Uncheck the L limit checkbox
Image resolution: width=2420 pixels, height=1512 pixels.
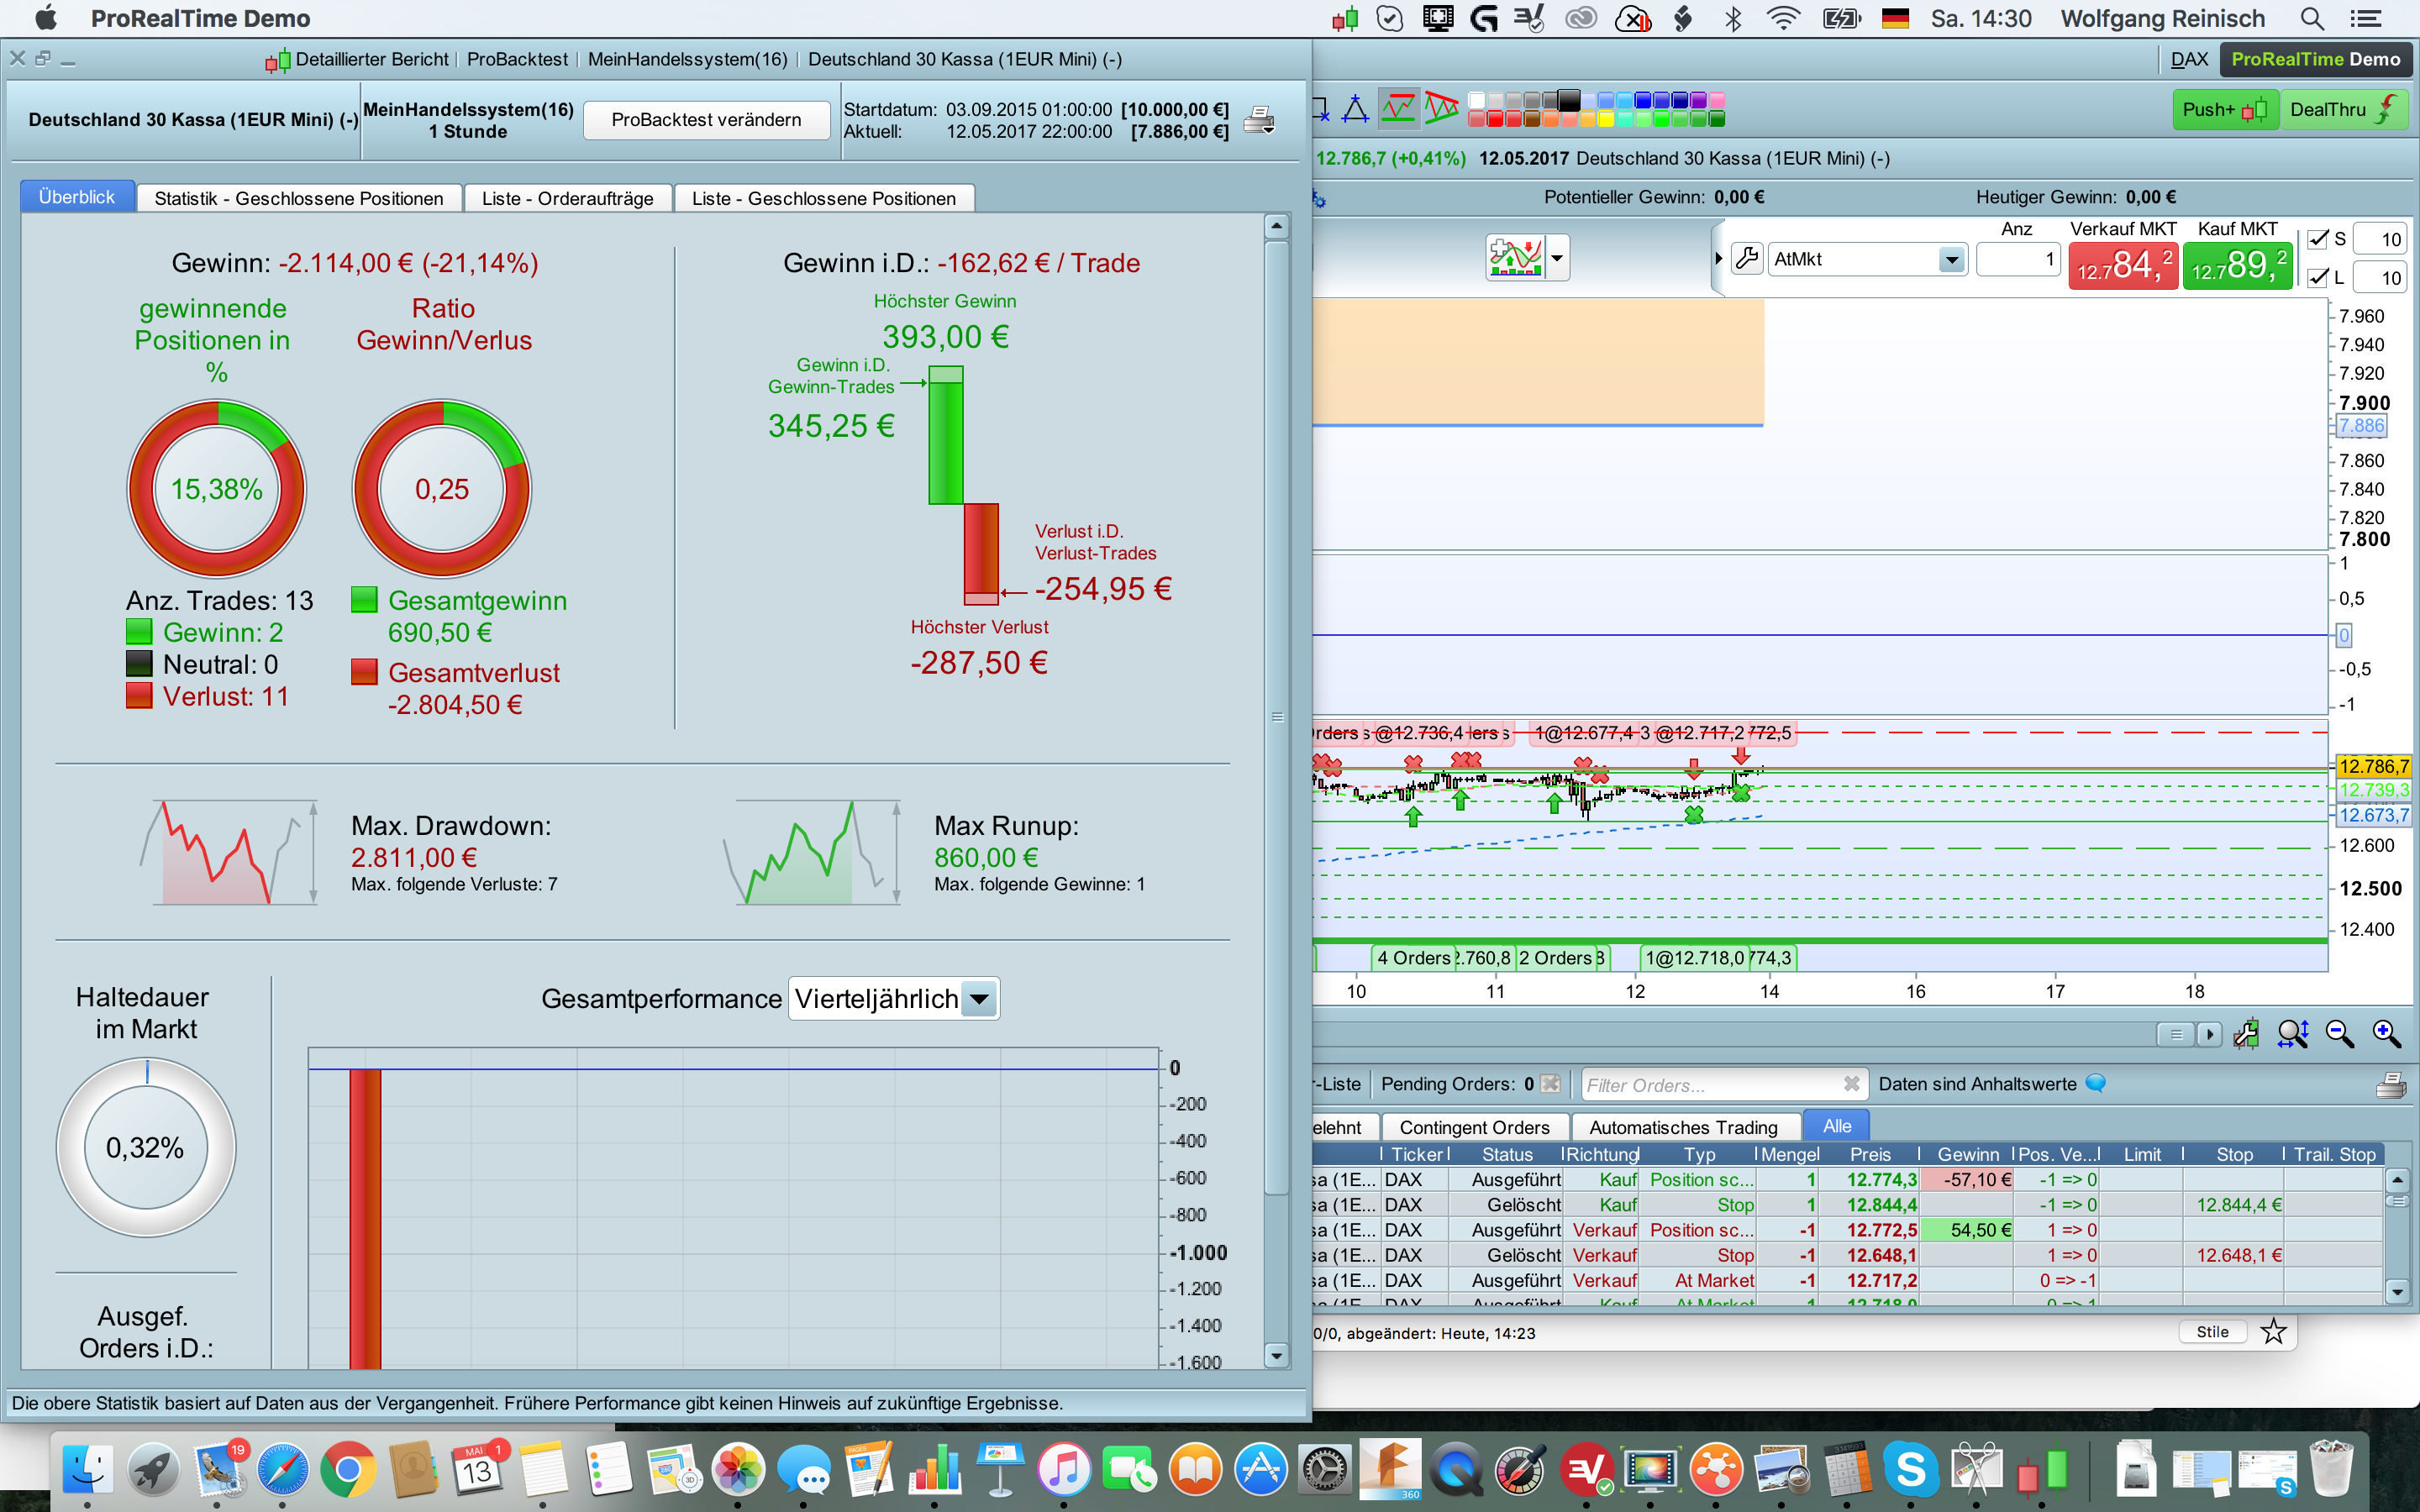coord(2317,277)
